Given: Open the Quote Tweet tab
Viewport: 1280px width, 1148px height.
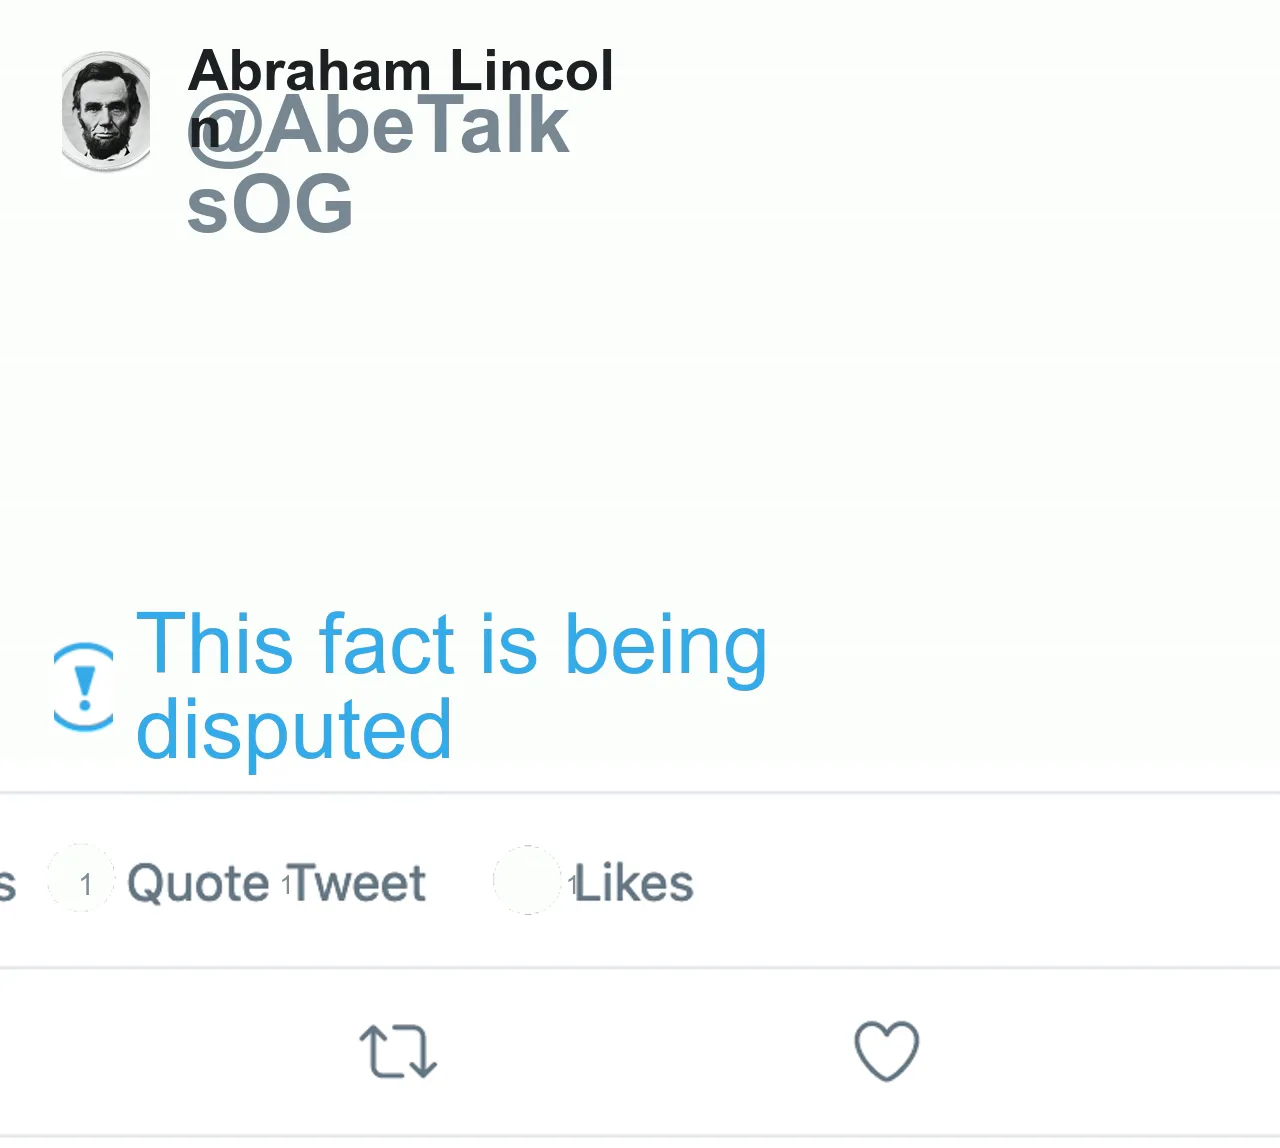Looking at the screenshot, I should point(276,882).
